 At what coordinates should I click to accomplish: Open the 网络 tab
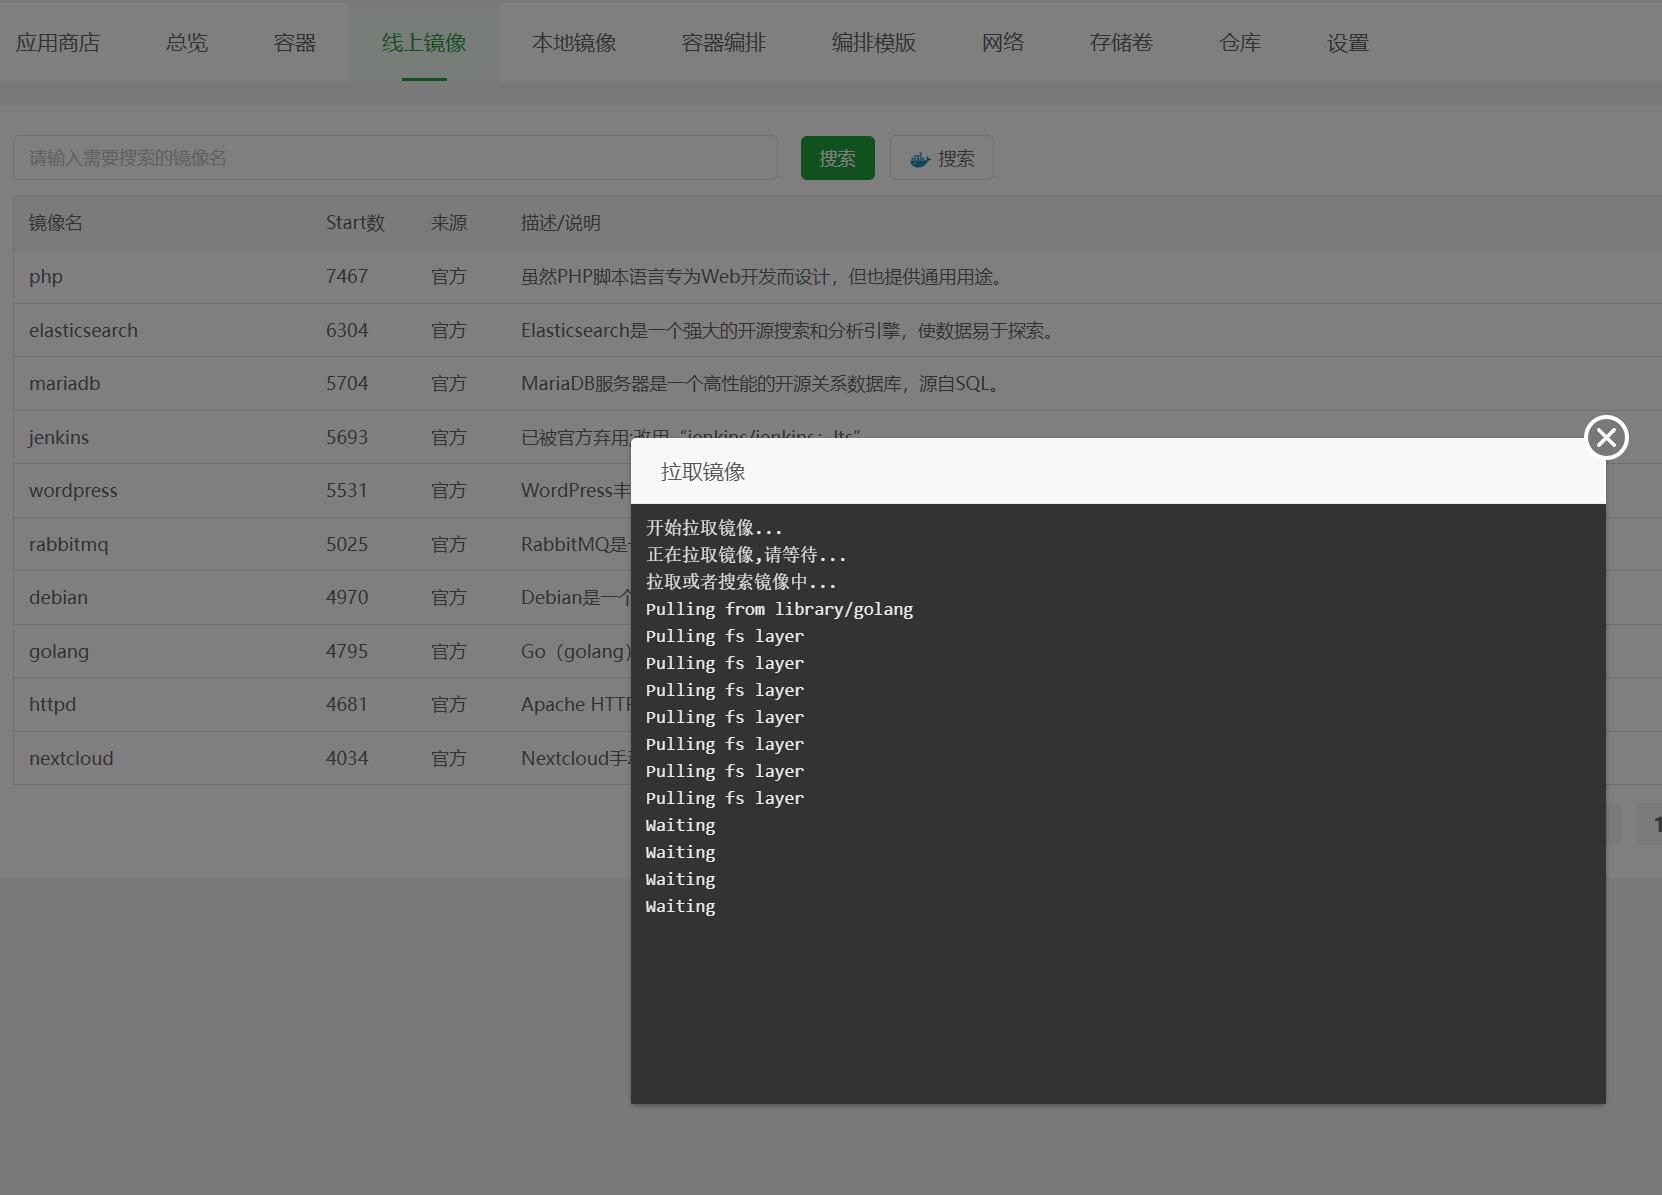1003,43
